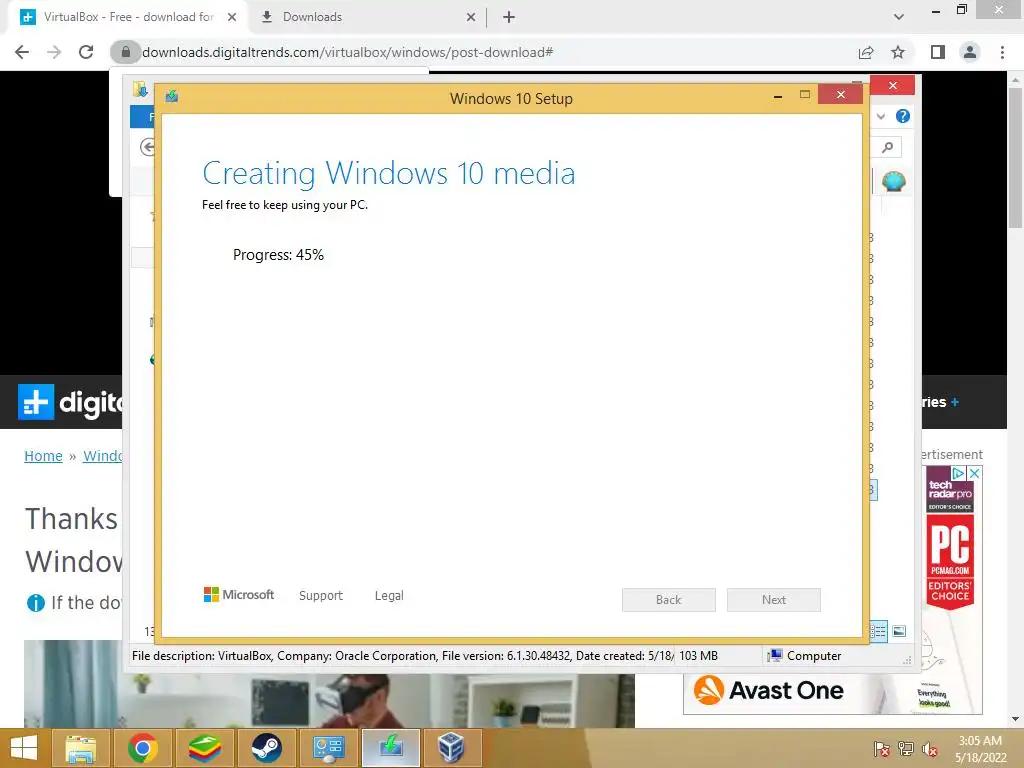The image size is (1024, 768).
Task: Click the Explorer search magnifier icon
Action: point(888,147)
